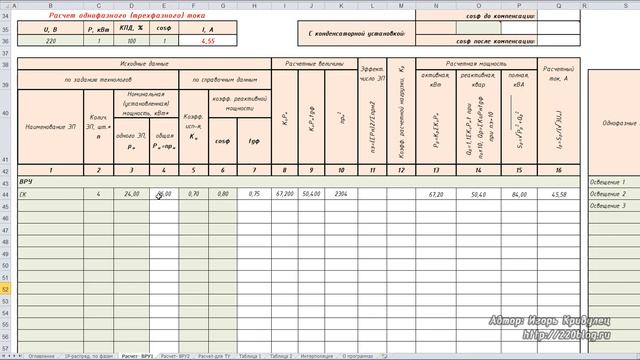Image resolution: width=640 pixels, height=360 pixels.
Task: Click the title Расчет однофазного (трехфазного) тока
Action: pyautogui.click(x=127, y=16)
